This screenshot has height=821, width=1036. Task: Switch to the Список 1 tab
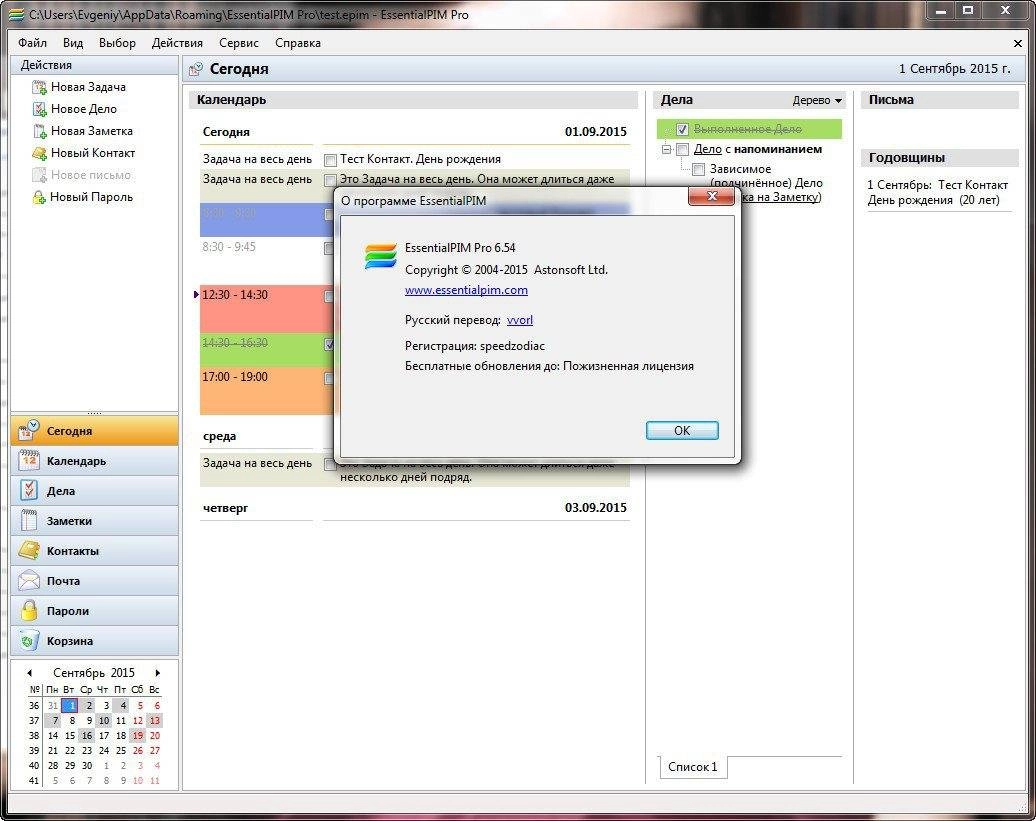coord(692,767)
